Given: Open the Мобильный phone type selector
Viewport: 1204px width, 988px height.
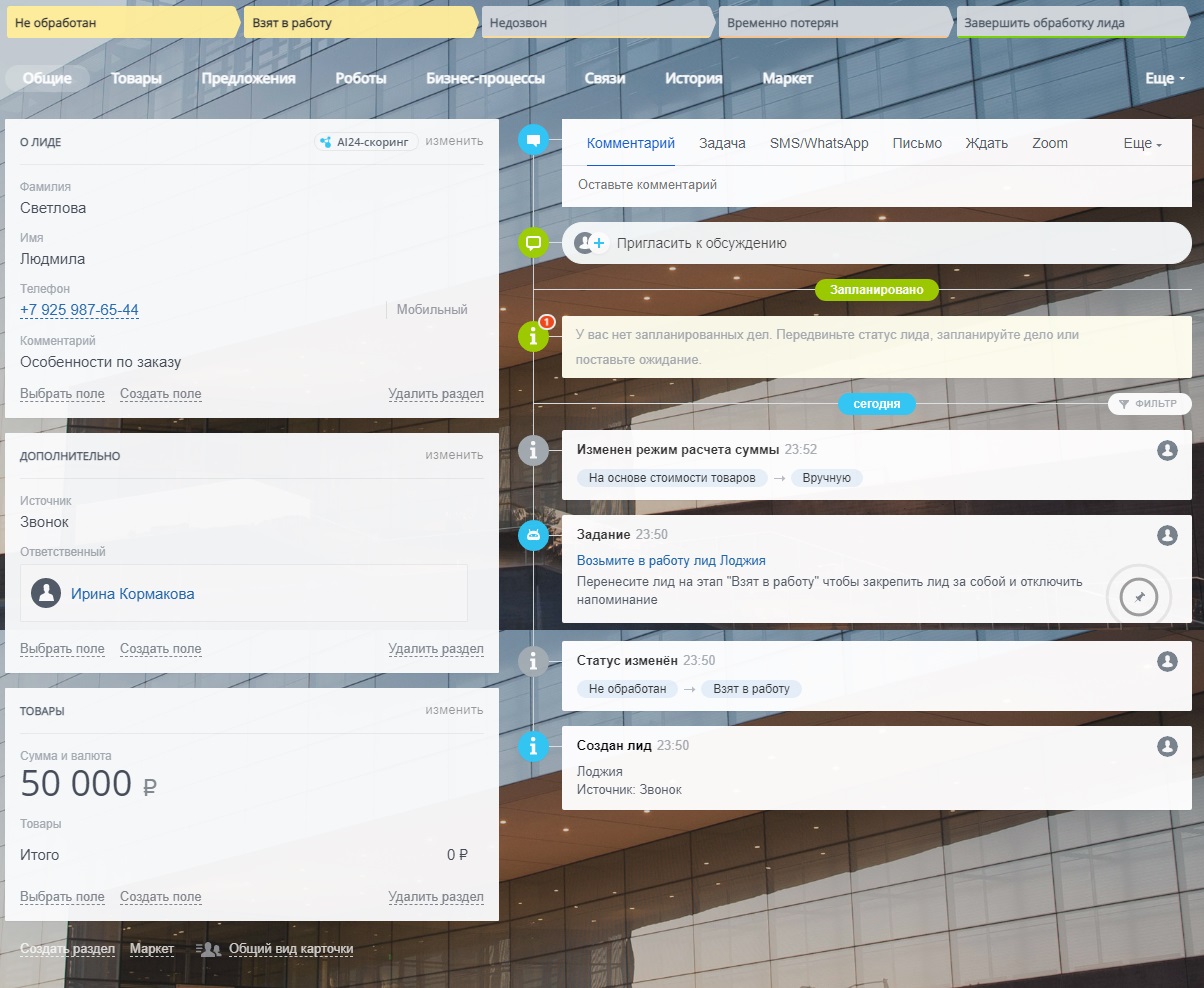Looking at the screenshot, I should coord(432,310).
